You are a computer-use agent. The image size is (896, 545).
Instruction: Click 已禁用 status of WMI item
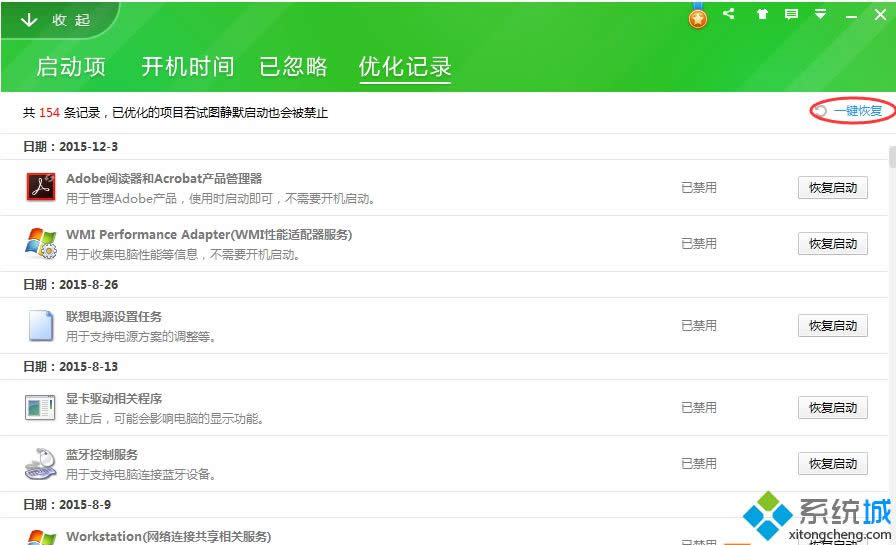coord(699,243)
